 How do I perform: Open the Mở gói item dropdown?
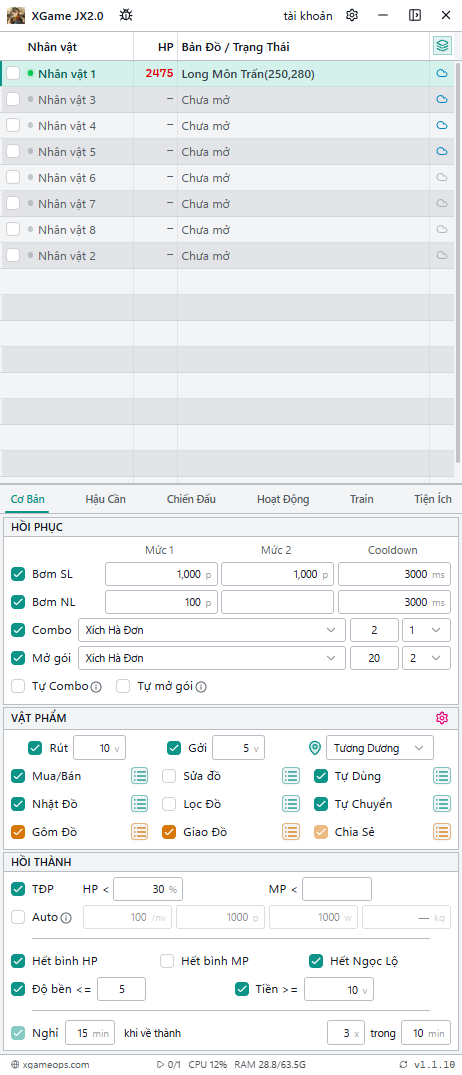coord(212,658)
